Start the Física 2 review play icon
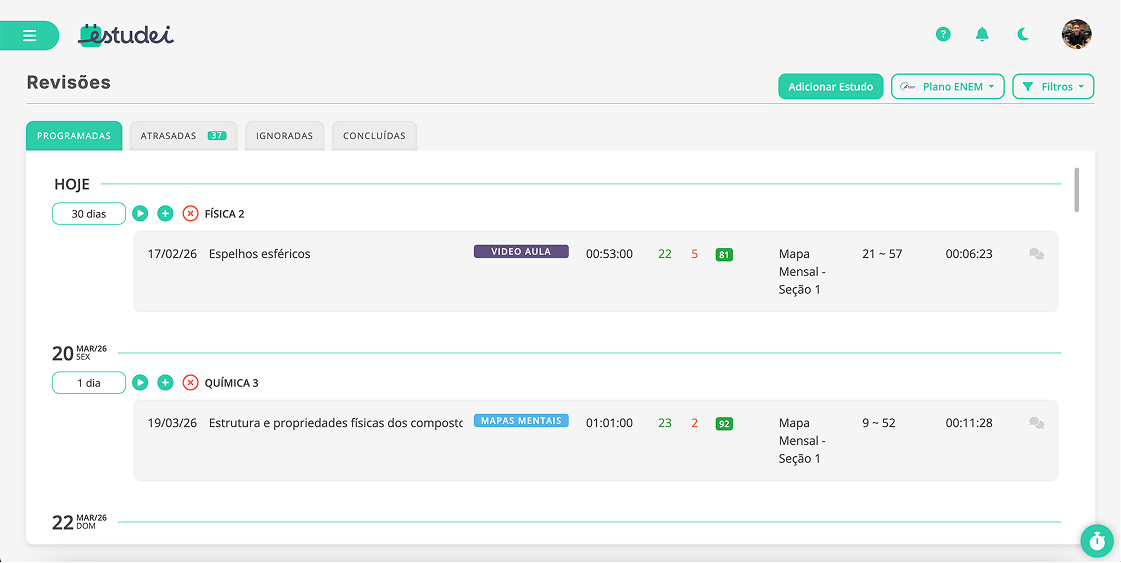The width and height of the screenshot is (1121, 563). tap(140, 214)
